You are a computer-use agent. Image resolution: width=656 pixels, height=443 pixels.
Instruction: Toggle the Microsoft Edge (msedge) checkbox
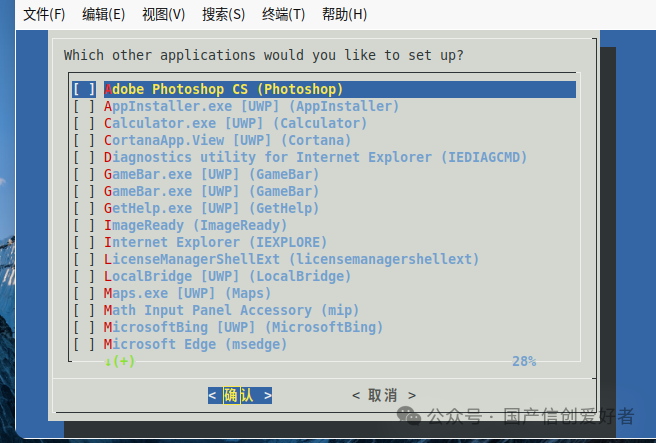tap(84, 344)
